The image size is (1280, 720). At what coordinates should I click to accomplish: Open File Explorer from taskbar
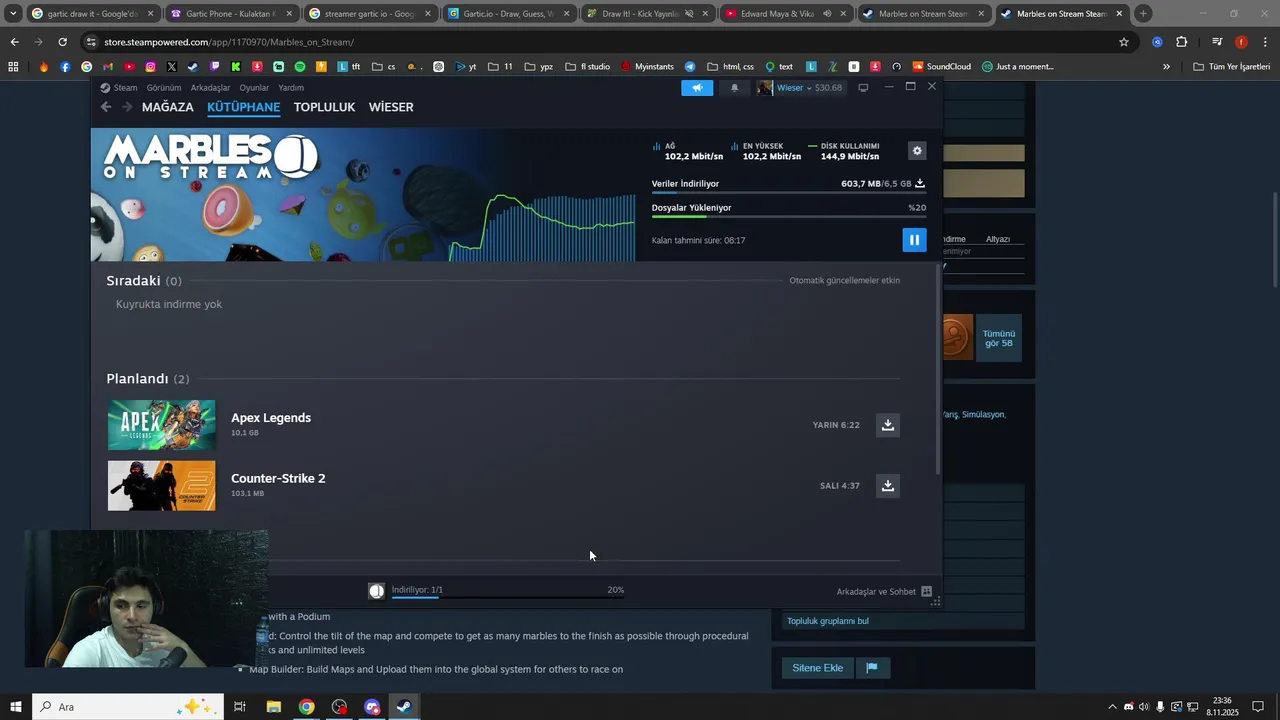(273, 707)
